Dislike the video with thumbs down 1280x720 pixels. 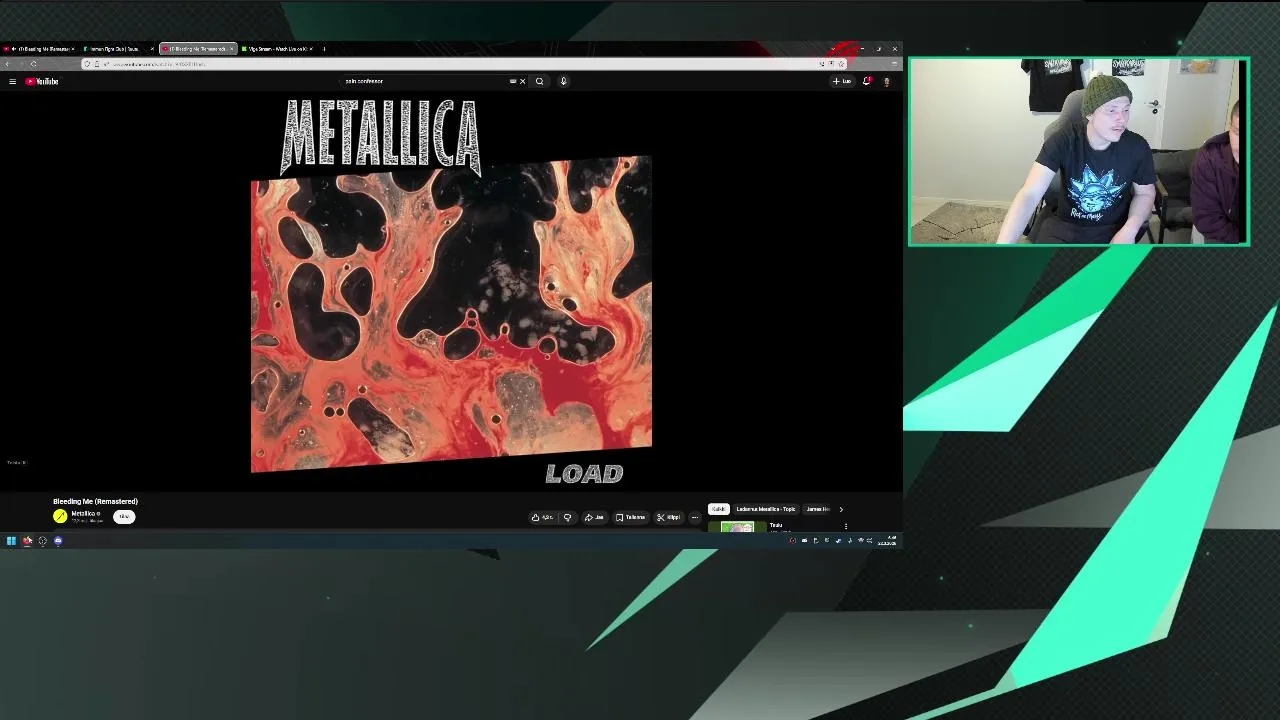coord(567,517)
